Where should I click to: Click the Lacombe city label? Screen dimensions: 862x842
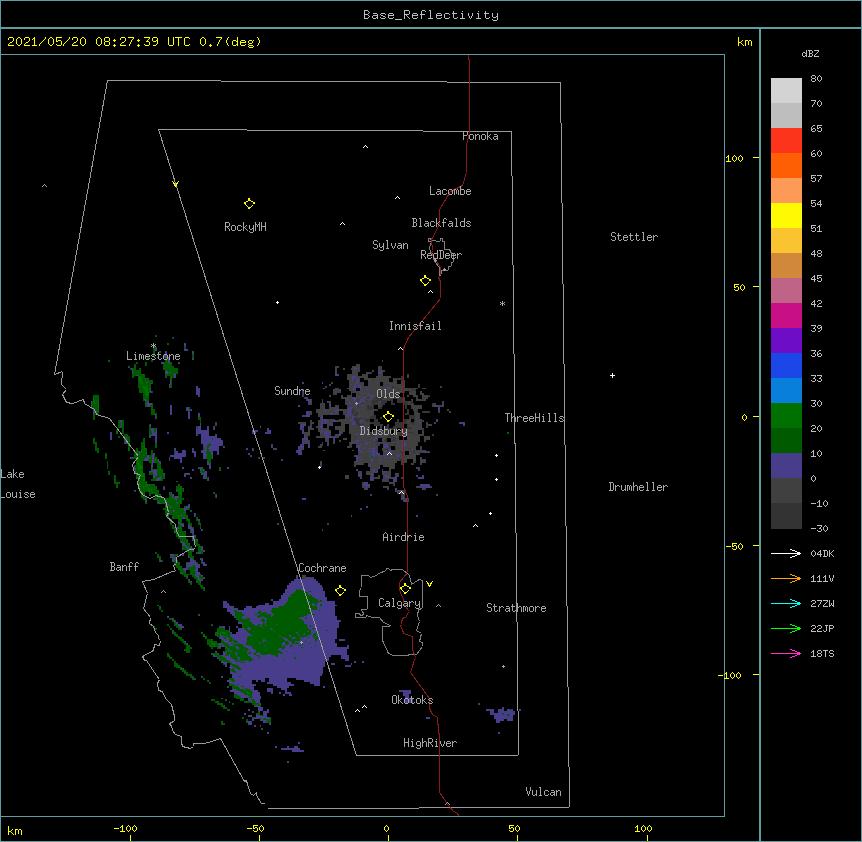(450, 191)
